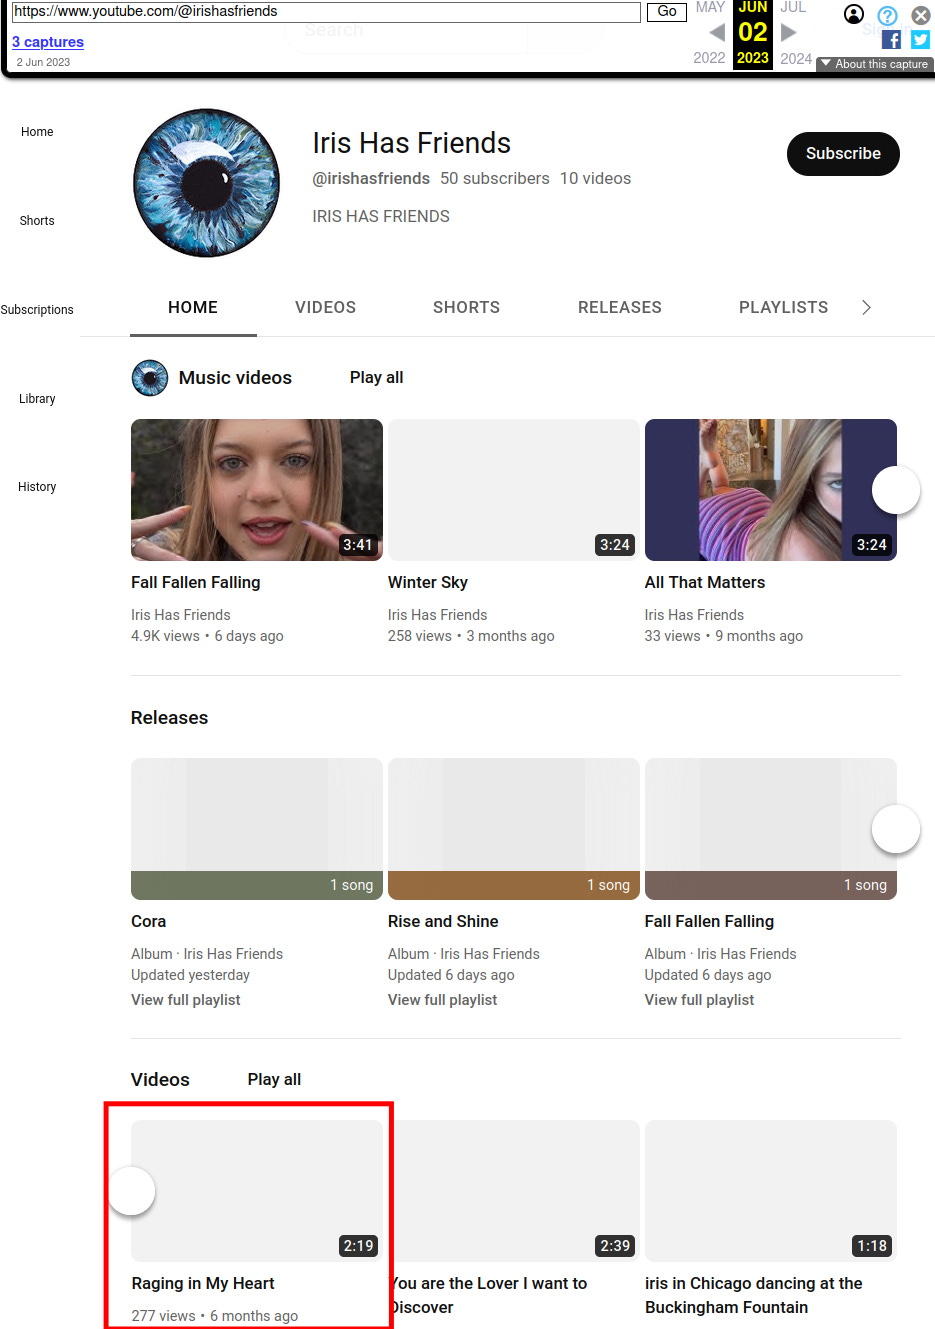Screen dimensions: 935x1329
Task: Open Shorts in the sidebar
Action: [x=37, y=221]
